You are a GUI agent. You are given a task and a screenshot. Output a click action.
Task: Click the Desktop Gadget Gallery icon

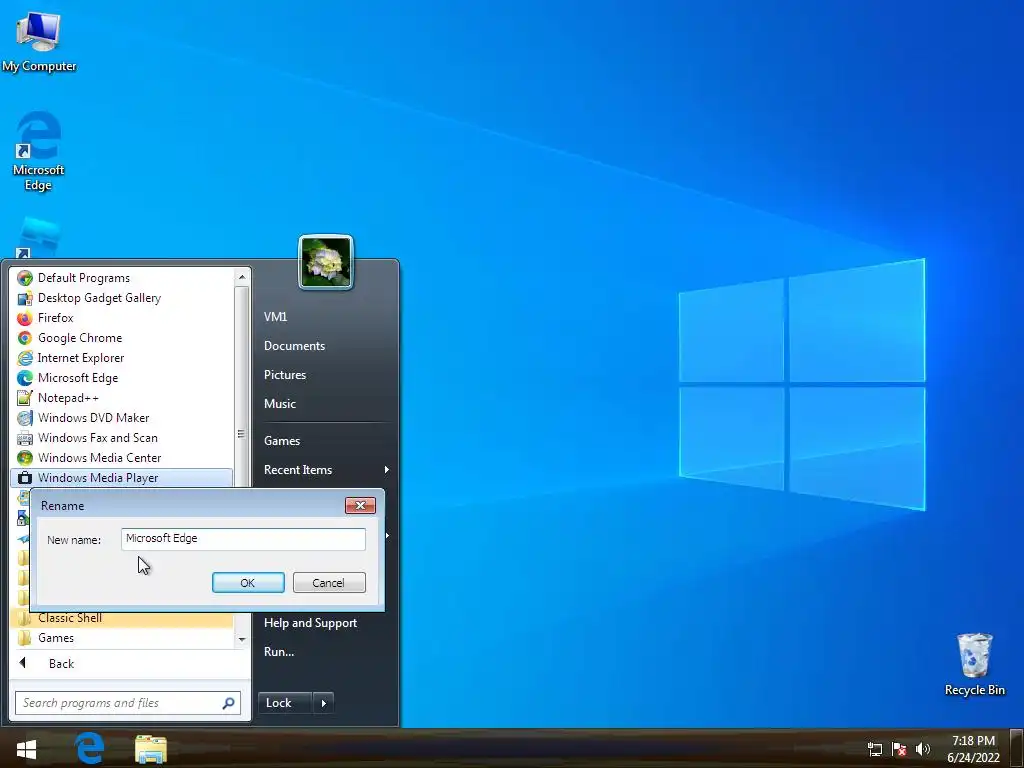[25, 298]
